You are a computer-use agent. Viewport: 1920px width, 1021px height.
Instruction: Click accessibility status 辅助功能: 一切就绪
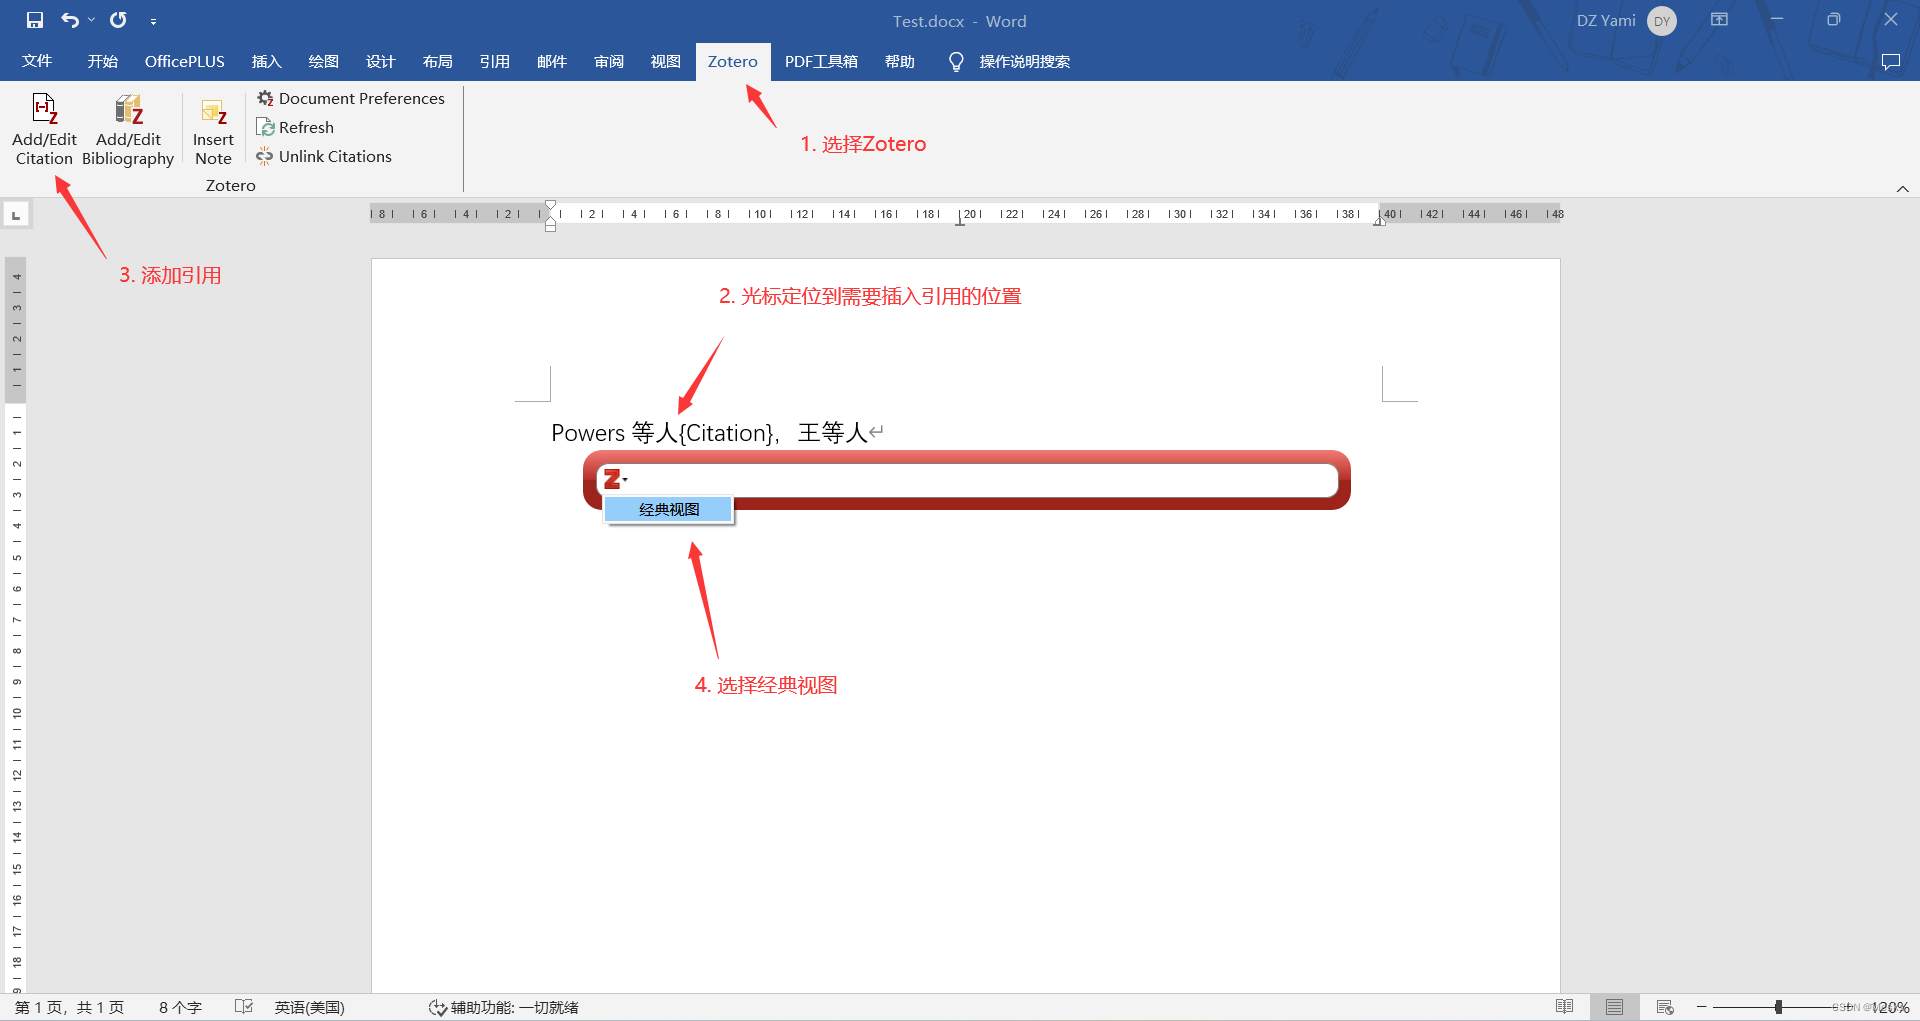coord(504,1007)
